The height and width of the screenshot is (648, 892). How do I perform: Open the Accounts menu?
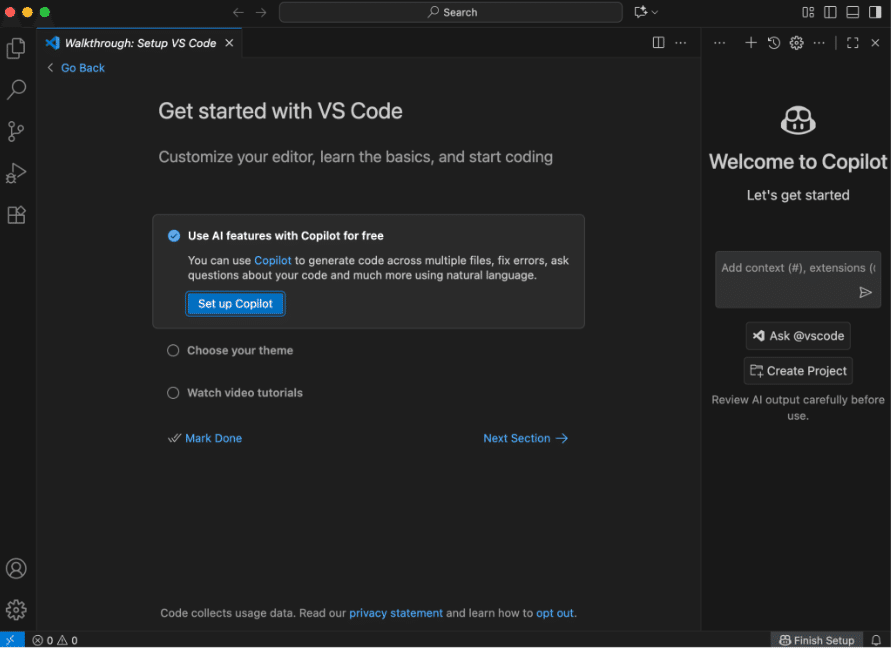16,569
